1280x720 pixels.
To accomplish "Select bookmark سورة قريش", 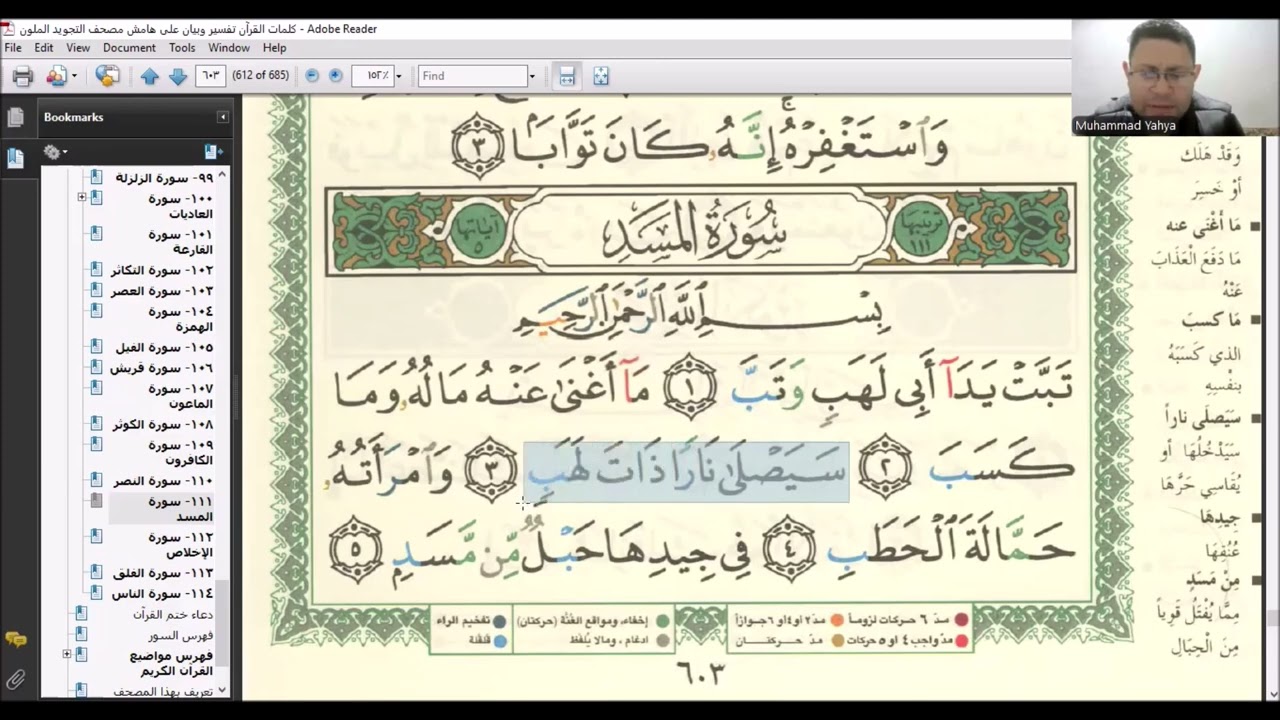I will tap(162, 368).
